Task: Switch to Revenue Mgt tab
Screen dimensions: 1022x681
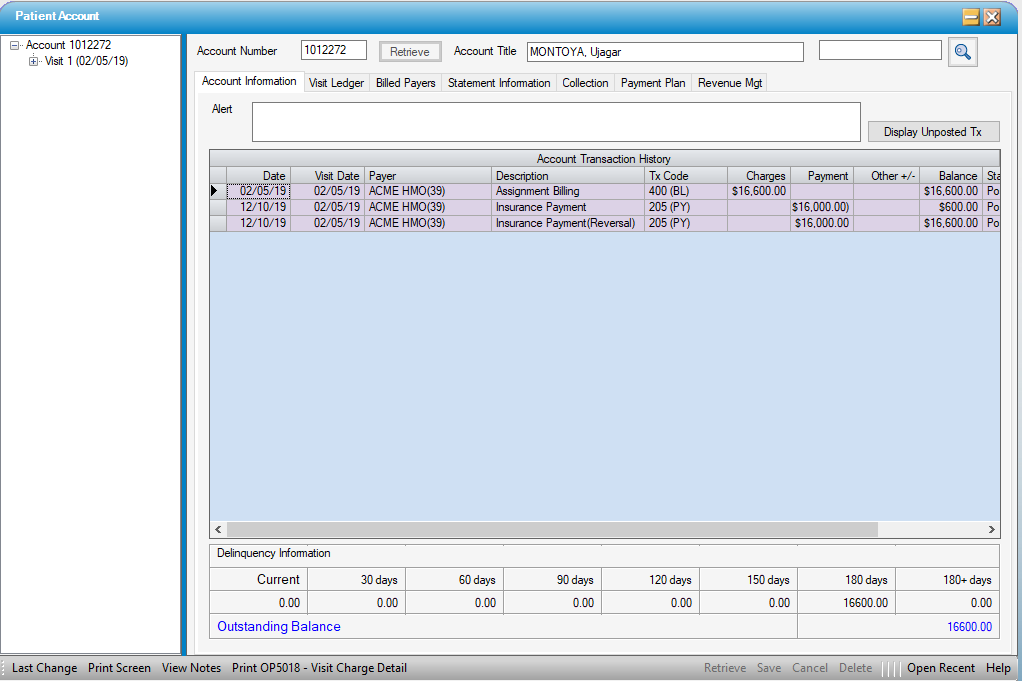Action: [x=730, y=83]
